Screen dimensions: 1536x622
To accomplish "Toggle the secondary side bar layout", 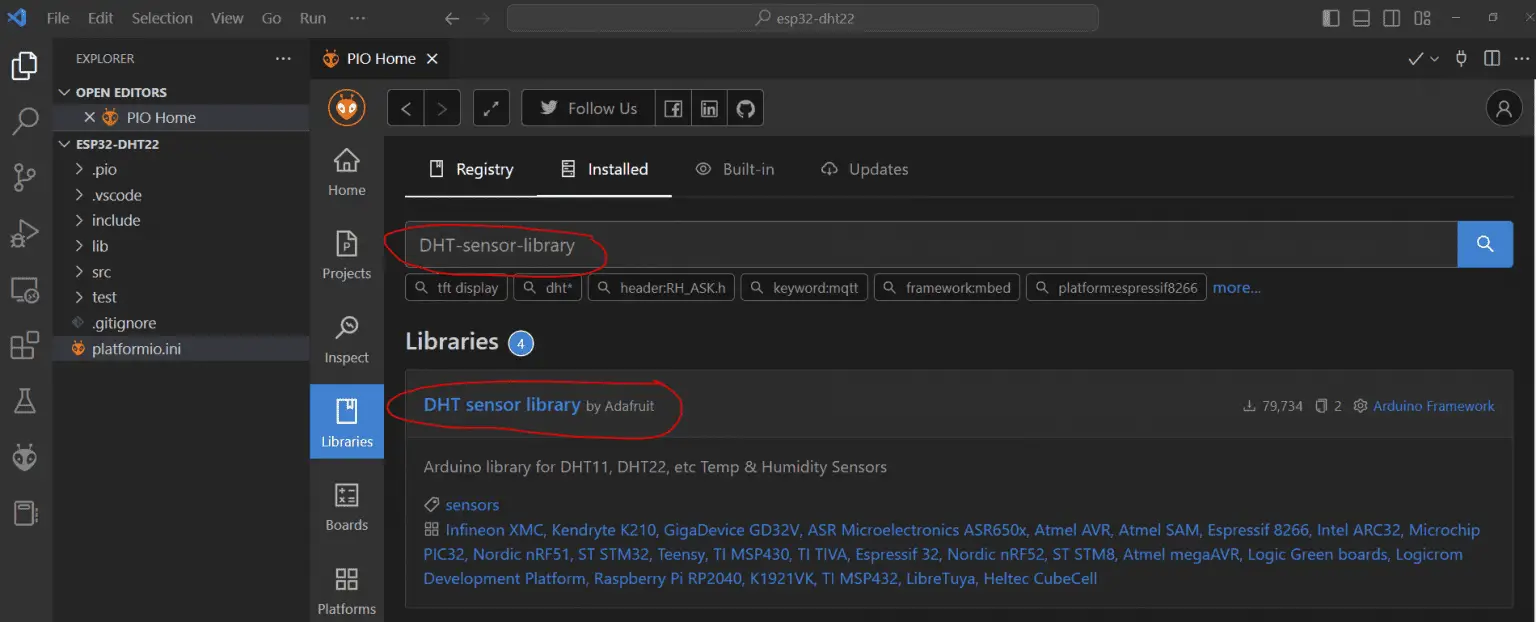I will click(x=1391, y=18).
